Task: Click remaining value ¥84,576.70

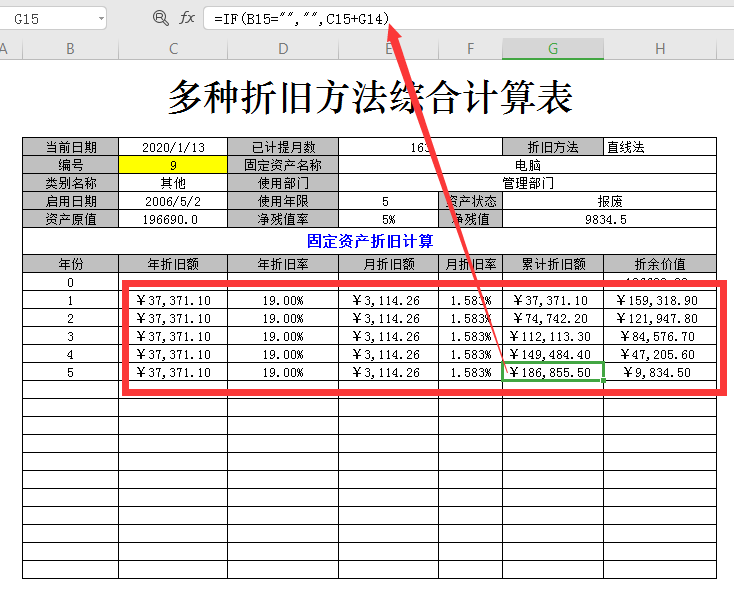Action: [660, 336]
